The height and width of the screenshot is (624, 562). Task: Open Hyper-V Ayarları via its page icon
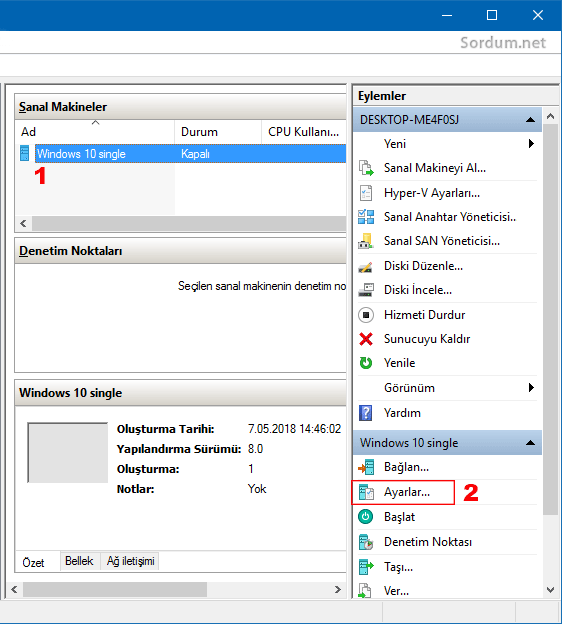tap(366, 193)
